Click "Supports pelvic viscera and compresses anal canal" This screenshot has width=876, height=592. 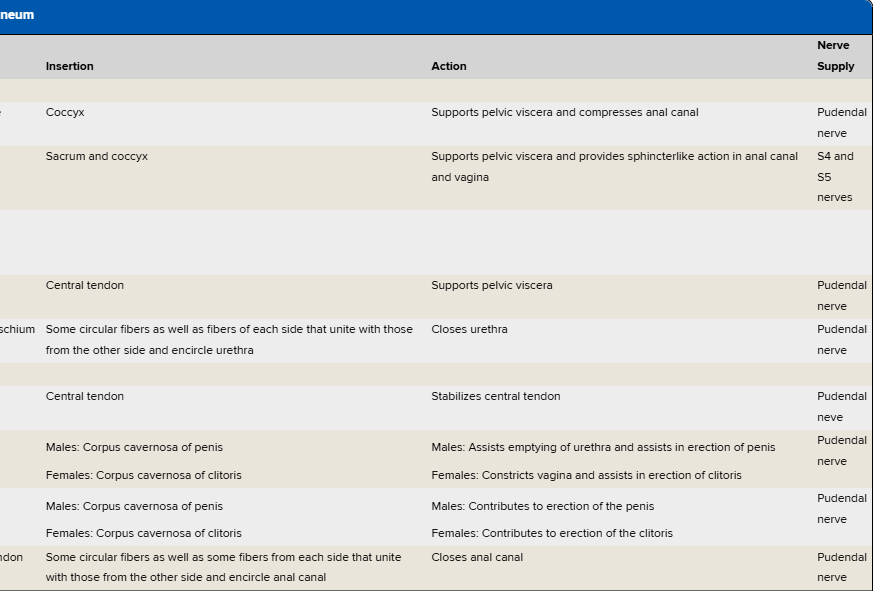tap(564, 112)
